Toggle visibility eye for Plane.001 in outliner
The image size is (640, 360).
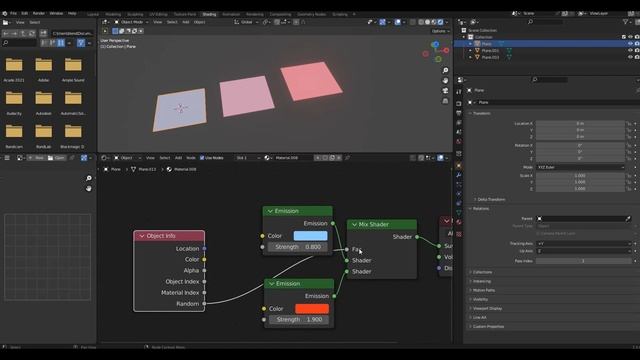(630, 51)
